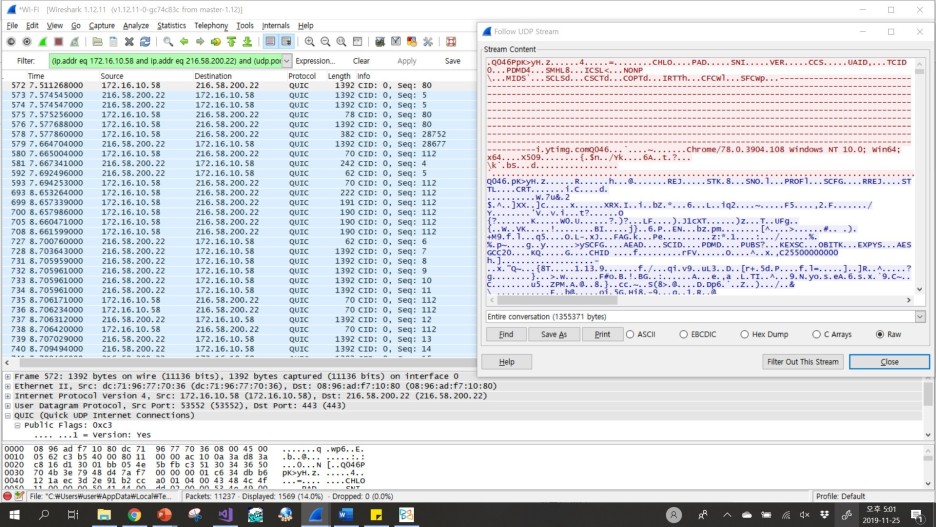Toggle packet list colorization
The height and width of the screenshot is (527, 936).
270,42
